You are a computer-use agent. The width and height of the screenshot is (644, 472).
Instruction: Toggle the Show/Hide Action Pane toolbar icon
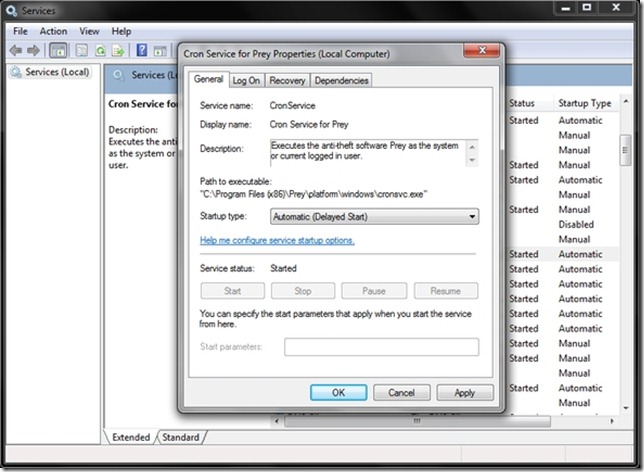click(x=160, y=51)
